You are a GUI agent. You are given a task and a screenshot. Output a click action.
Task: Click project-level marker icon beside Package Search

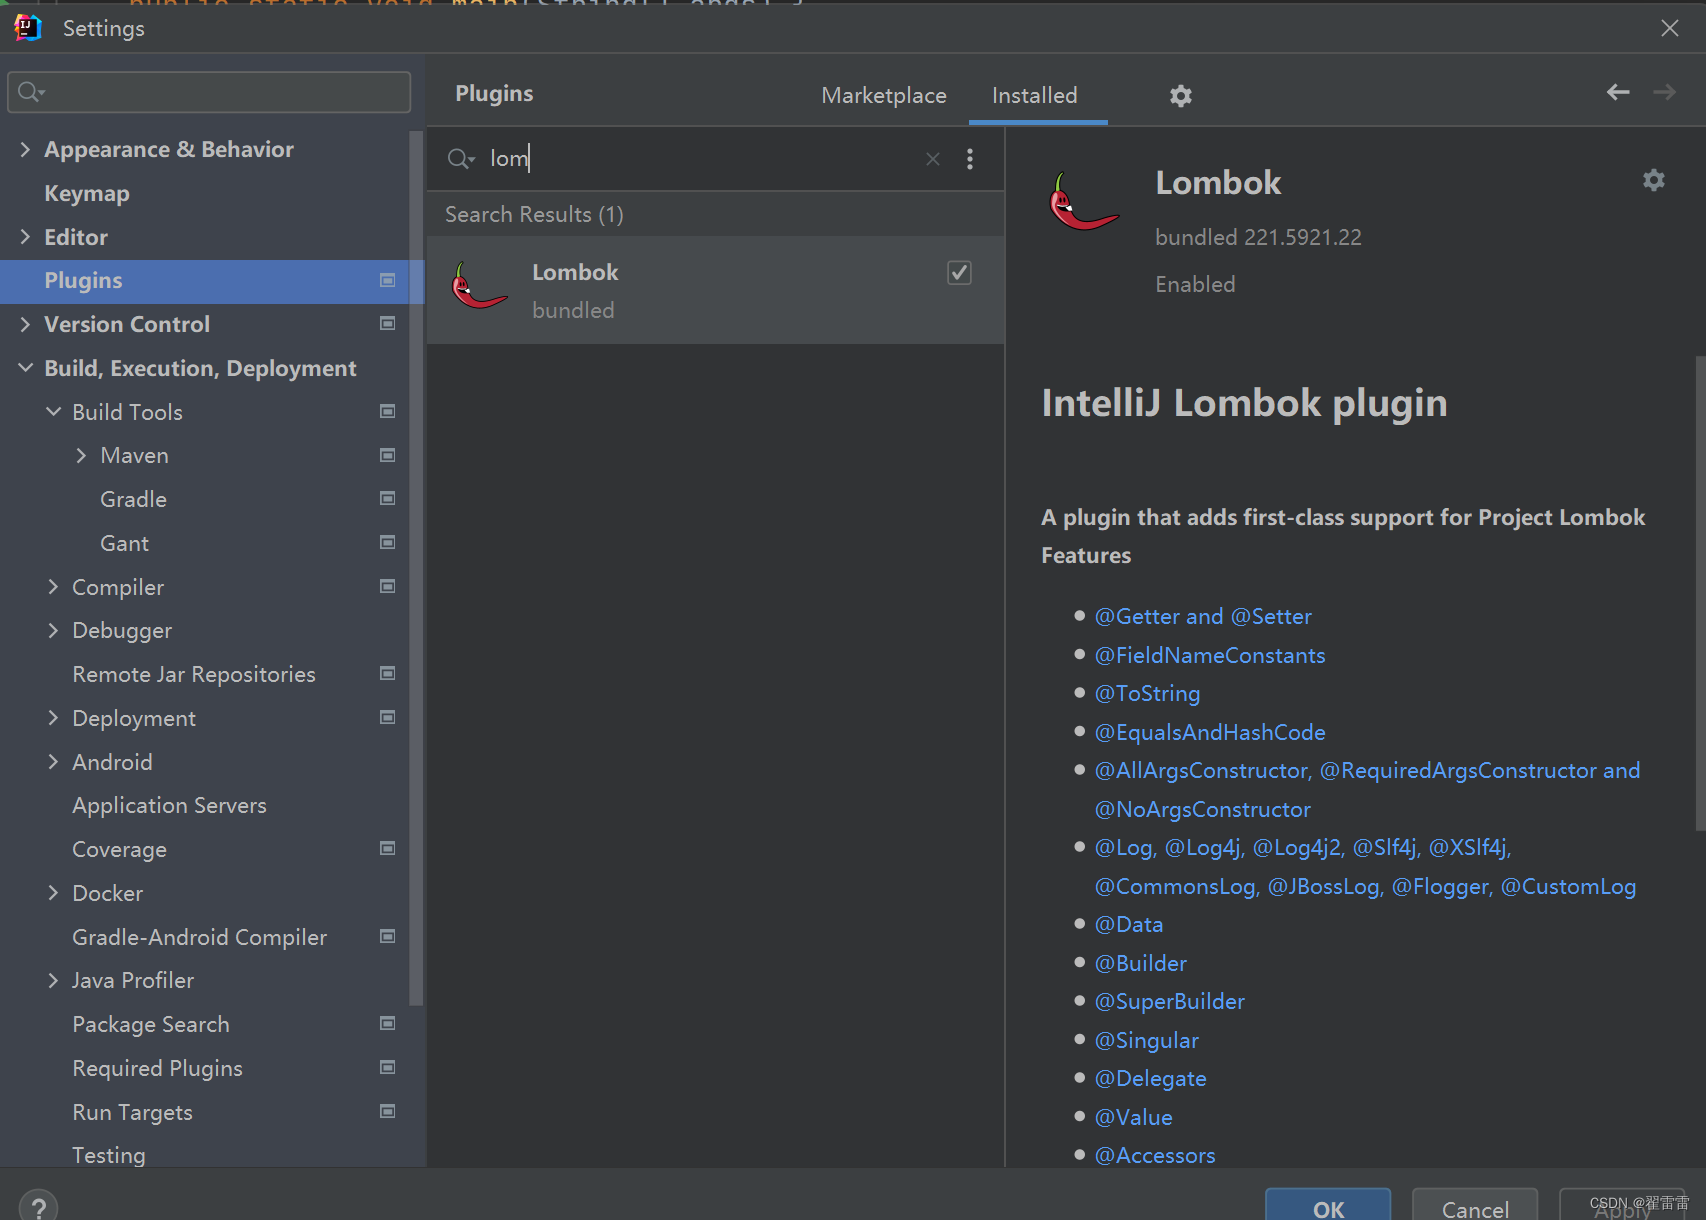pos(388,1023)
